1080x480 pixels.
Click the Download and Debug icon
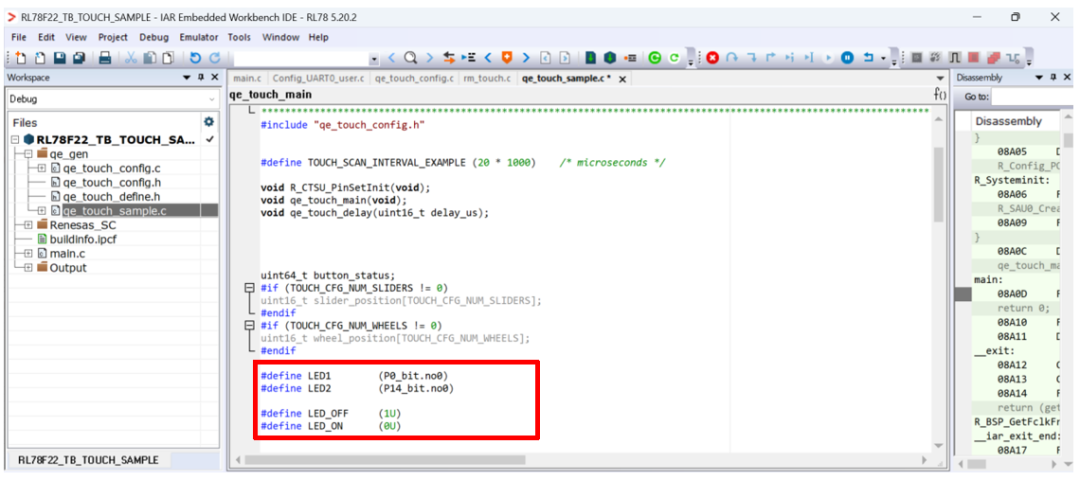tap(655, 59)
